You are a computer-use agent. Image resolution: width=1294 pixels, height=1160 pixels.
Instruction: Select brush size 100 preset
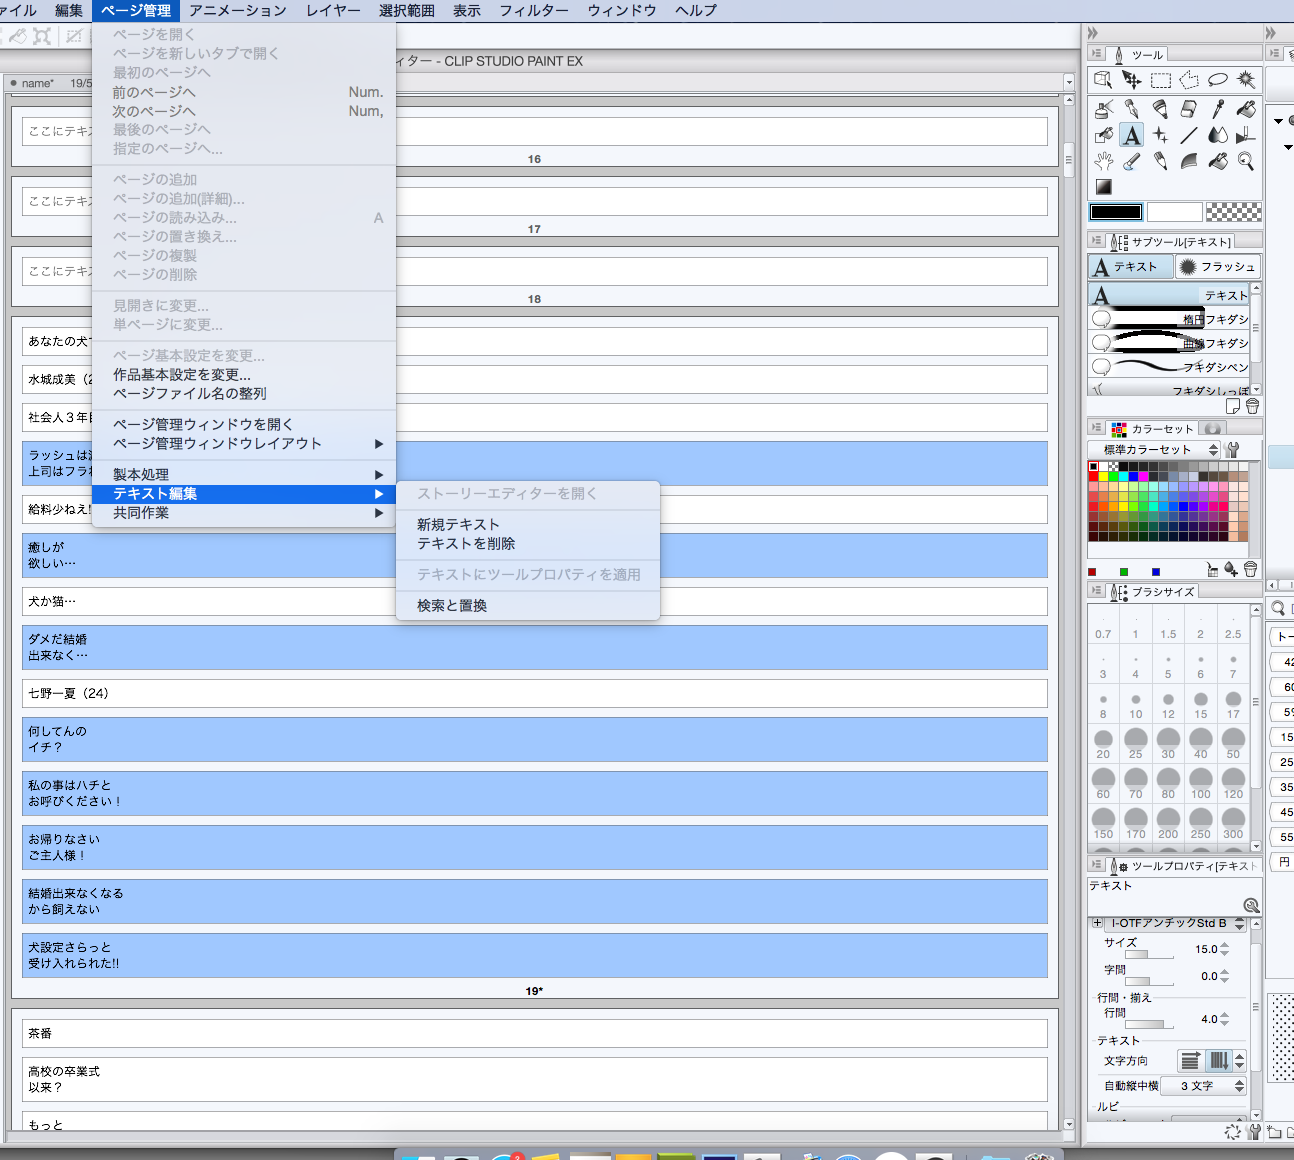point(1200,780)
